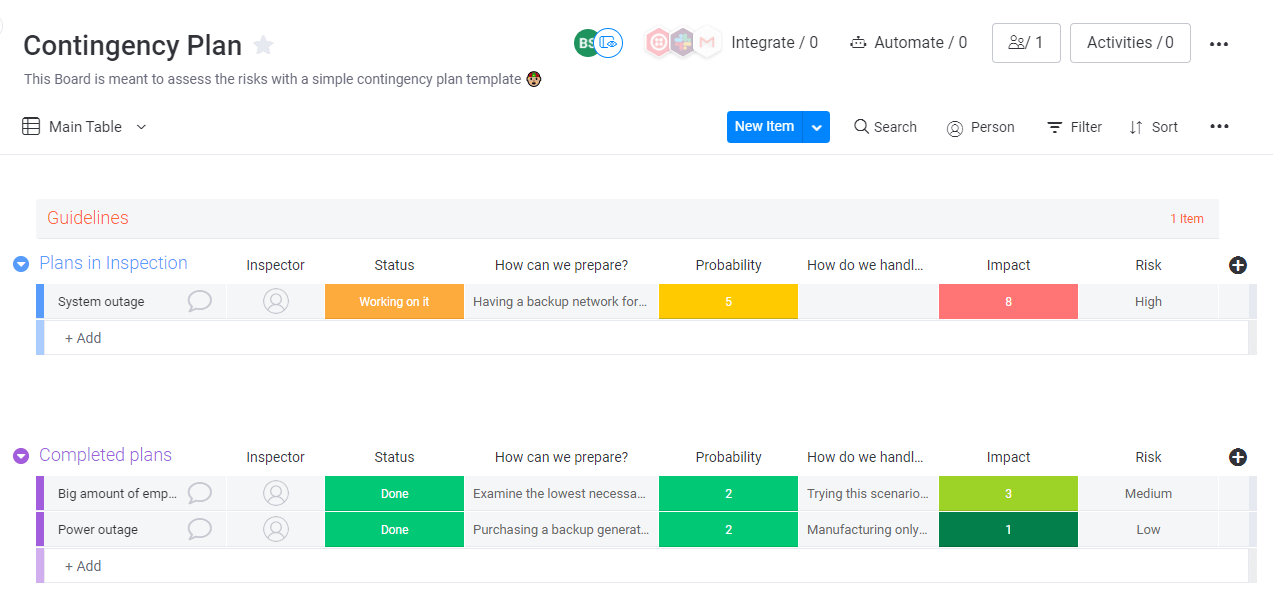Open the Activities log button
The image size is (1273, 607).
1129,43
